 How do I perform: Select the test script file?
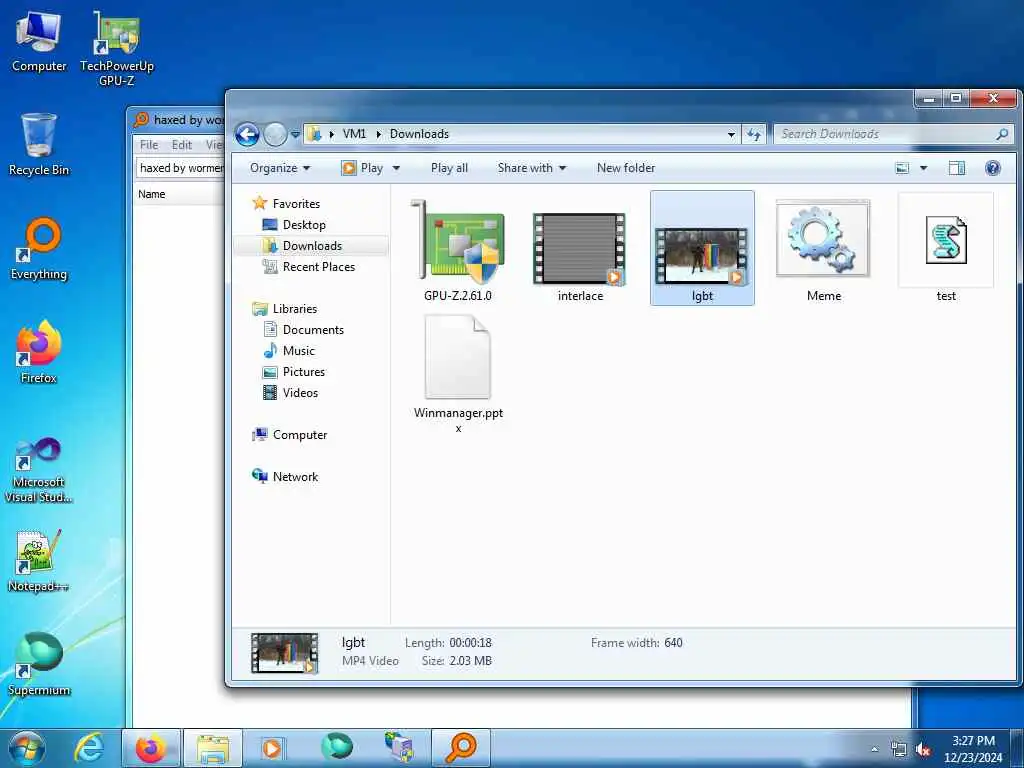pyautogui.click(x=946, y=248)
